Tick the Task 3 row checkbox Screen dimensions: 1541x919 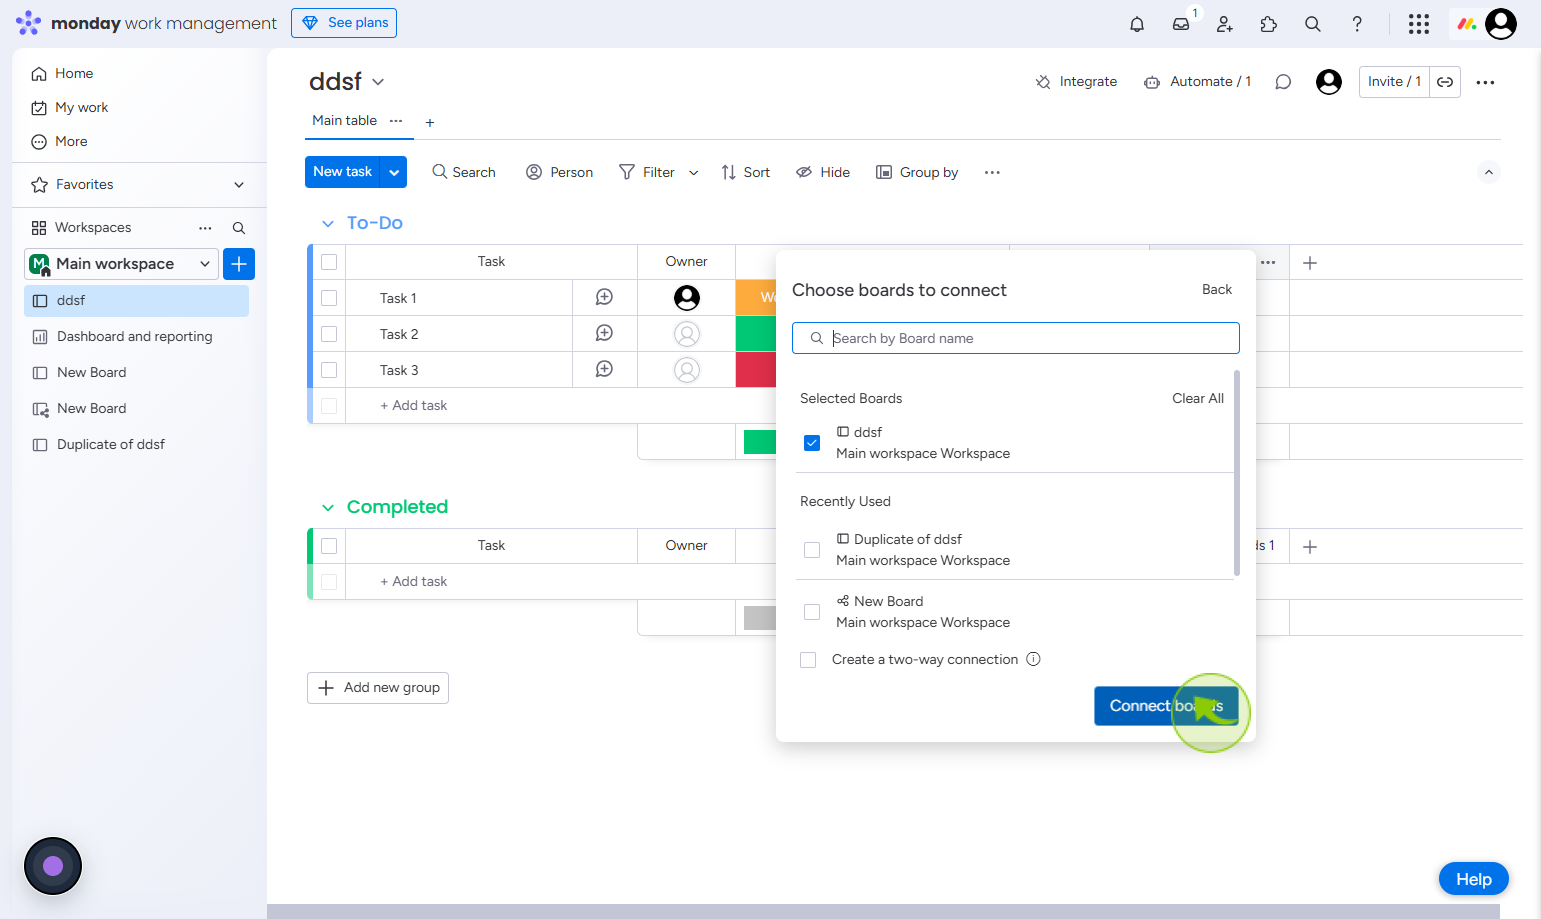[329, 370]
